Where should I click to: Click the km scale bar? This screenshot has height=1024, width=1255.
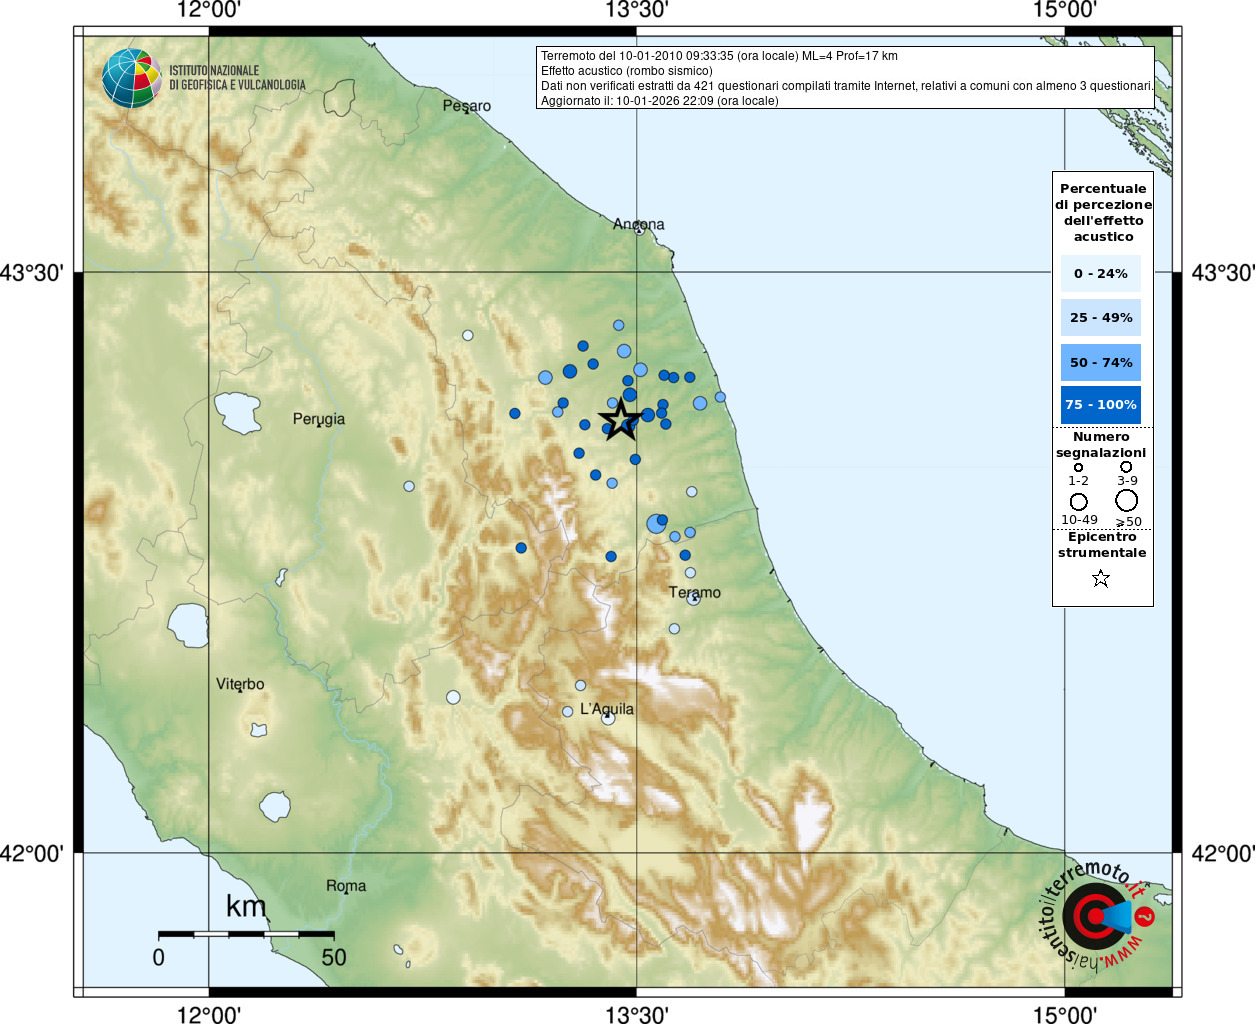click(x=246, y=934)
